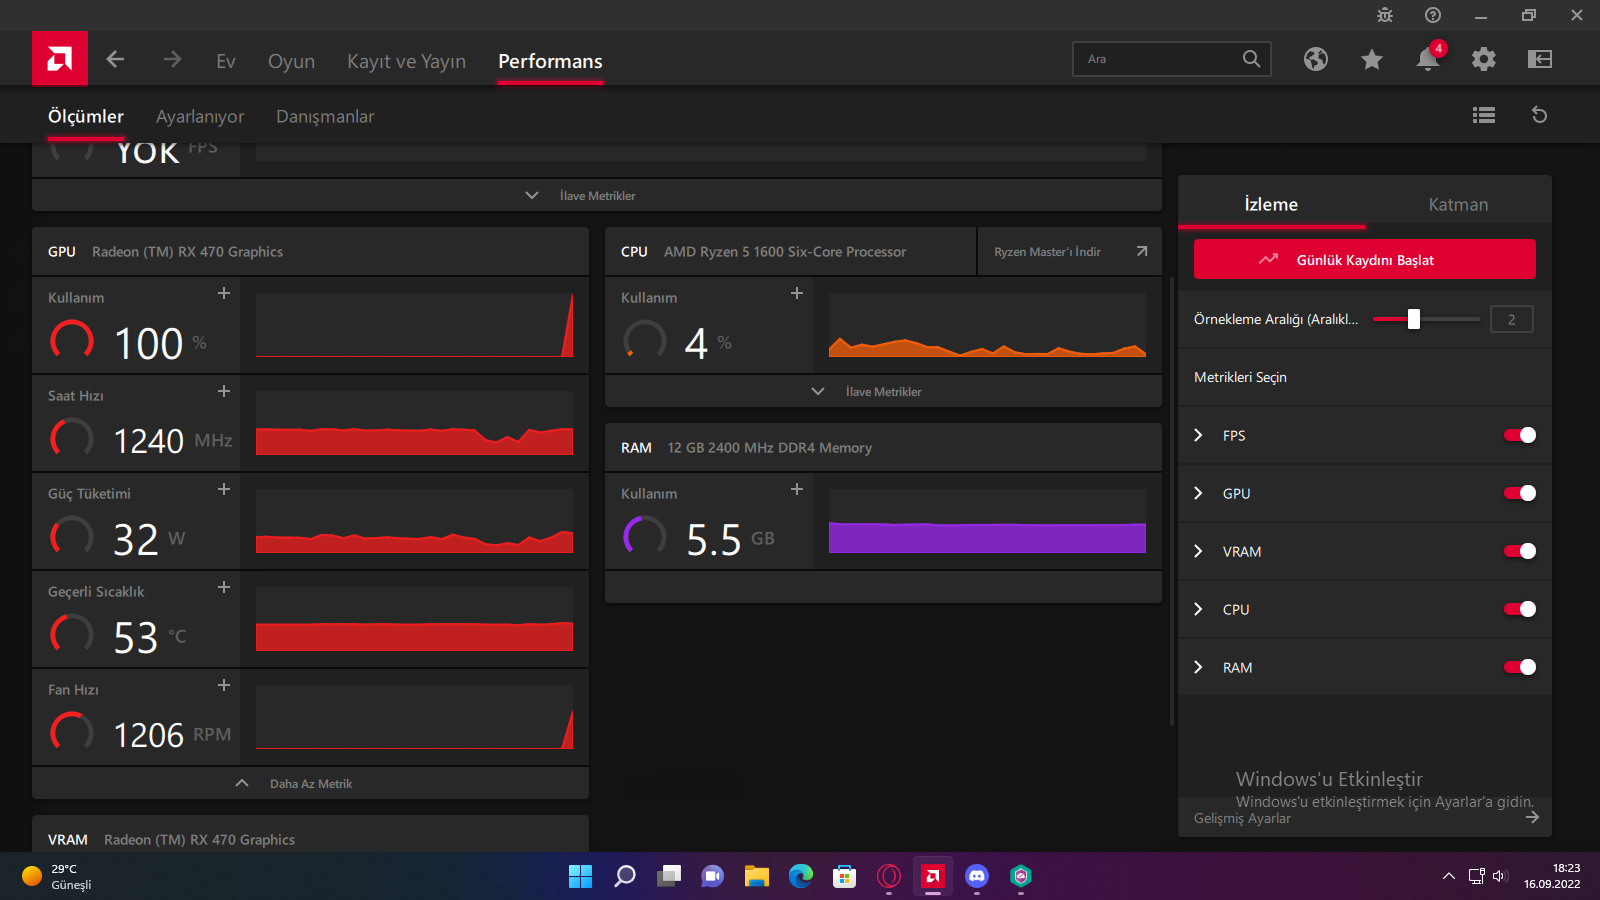Open the Ev tab
Viewport: 1600px width, 900px height.
click(226, 61)
